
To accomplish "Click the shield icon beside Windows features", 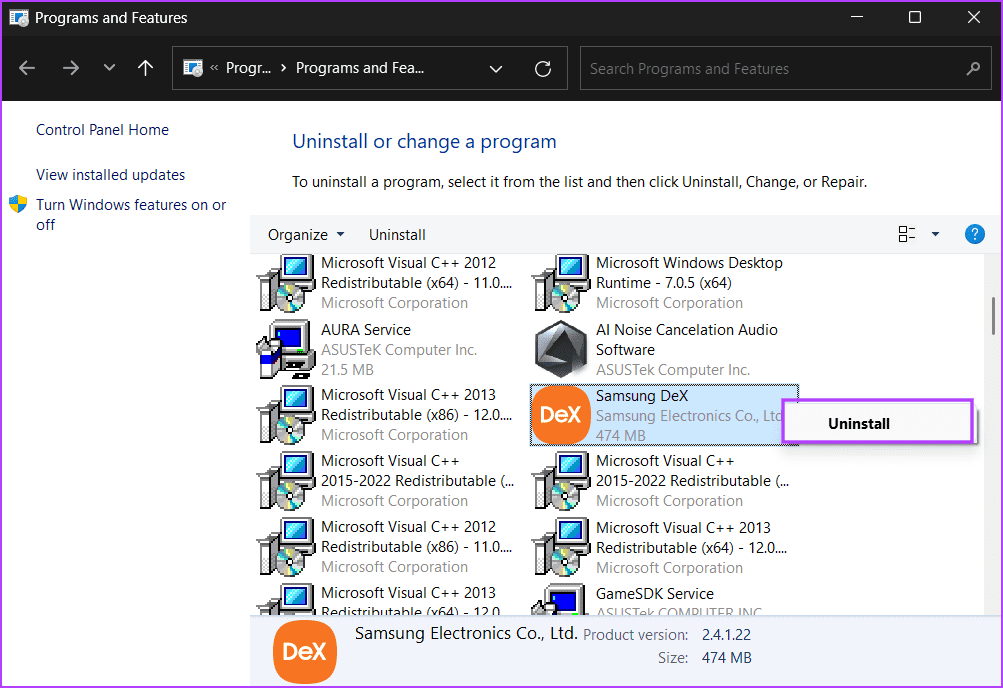I will pyautogui.click(x=18, y=205).
